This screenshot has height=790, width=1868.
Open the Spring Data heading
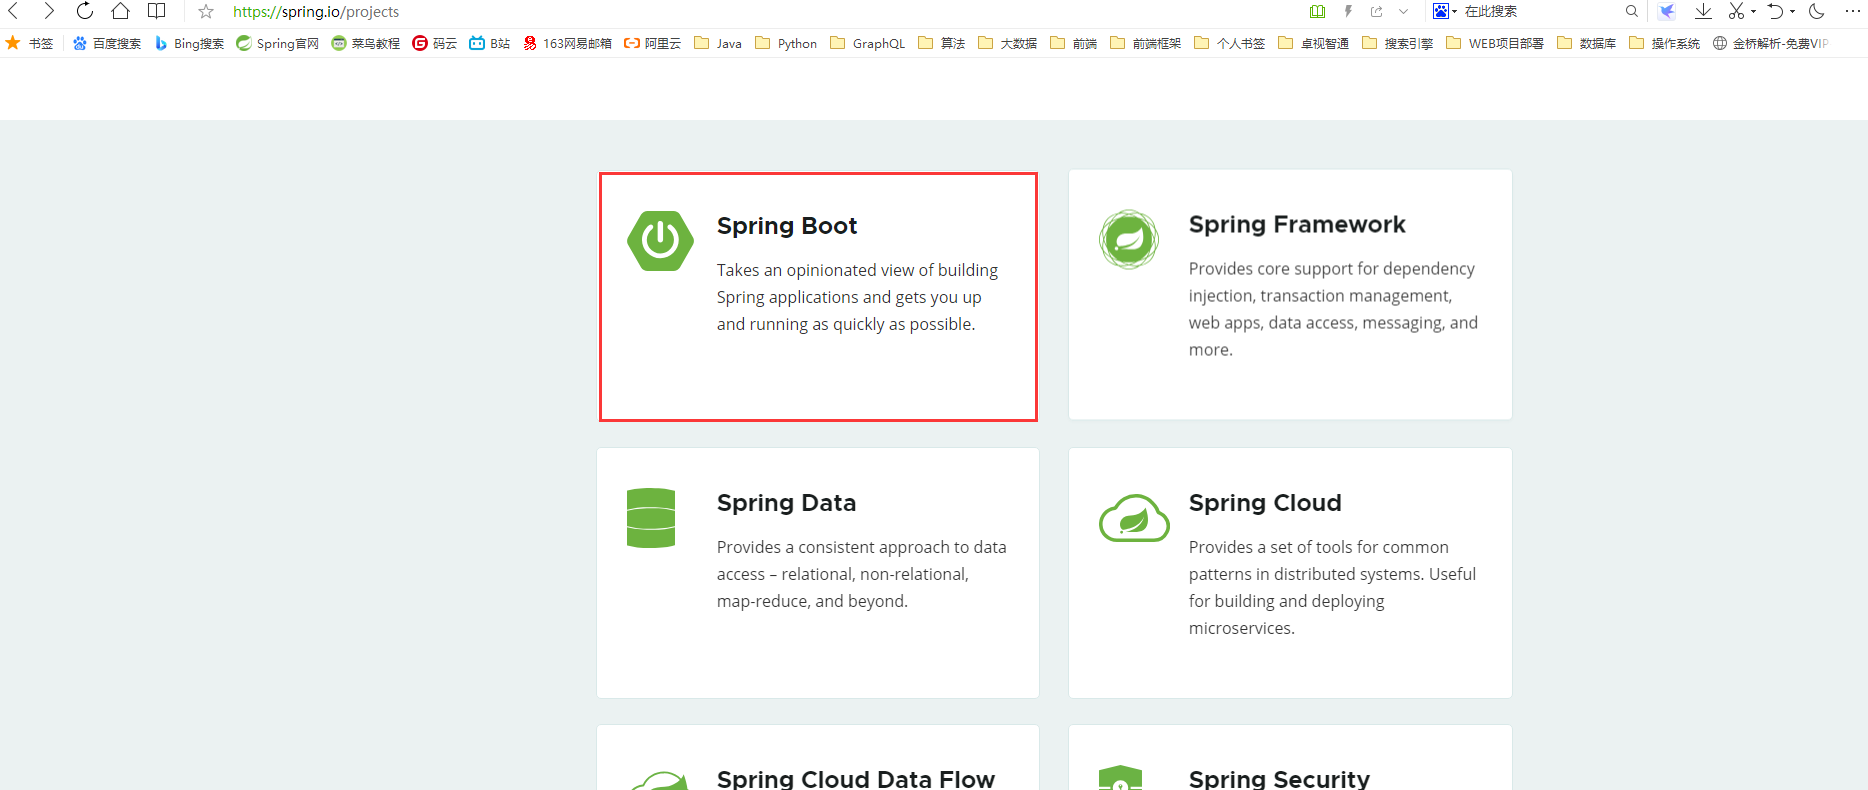pos(786,503)
